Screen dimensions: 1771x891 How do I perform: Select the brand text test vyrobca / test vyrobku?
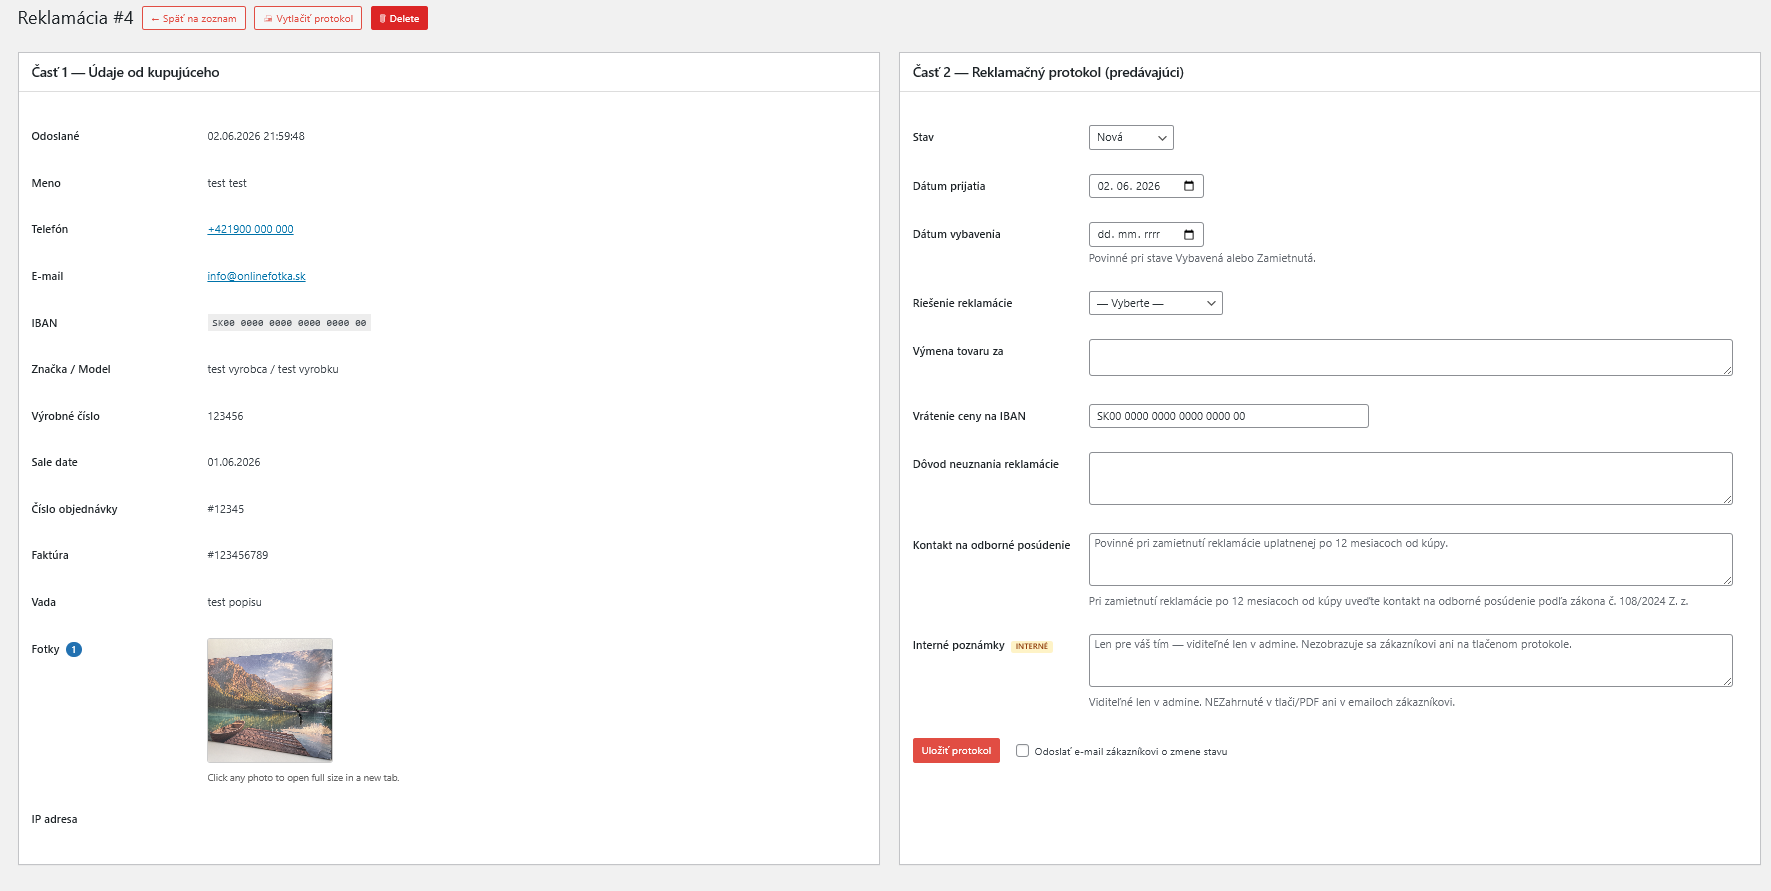273,369
